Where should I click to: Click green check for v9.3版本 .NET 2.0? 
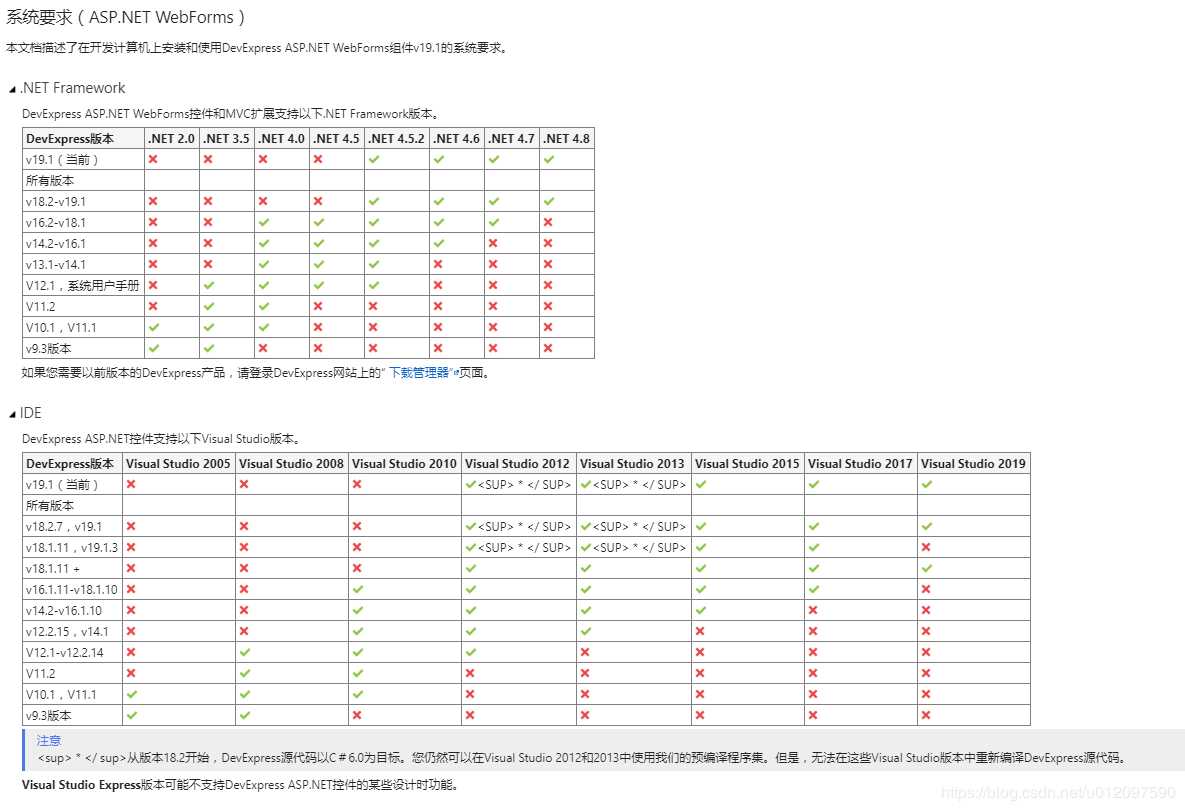(153, 348)
